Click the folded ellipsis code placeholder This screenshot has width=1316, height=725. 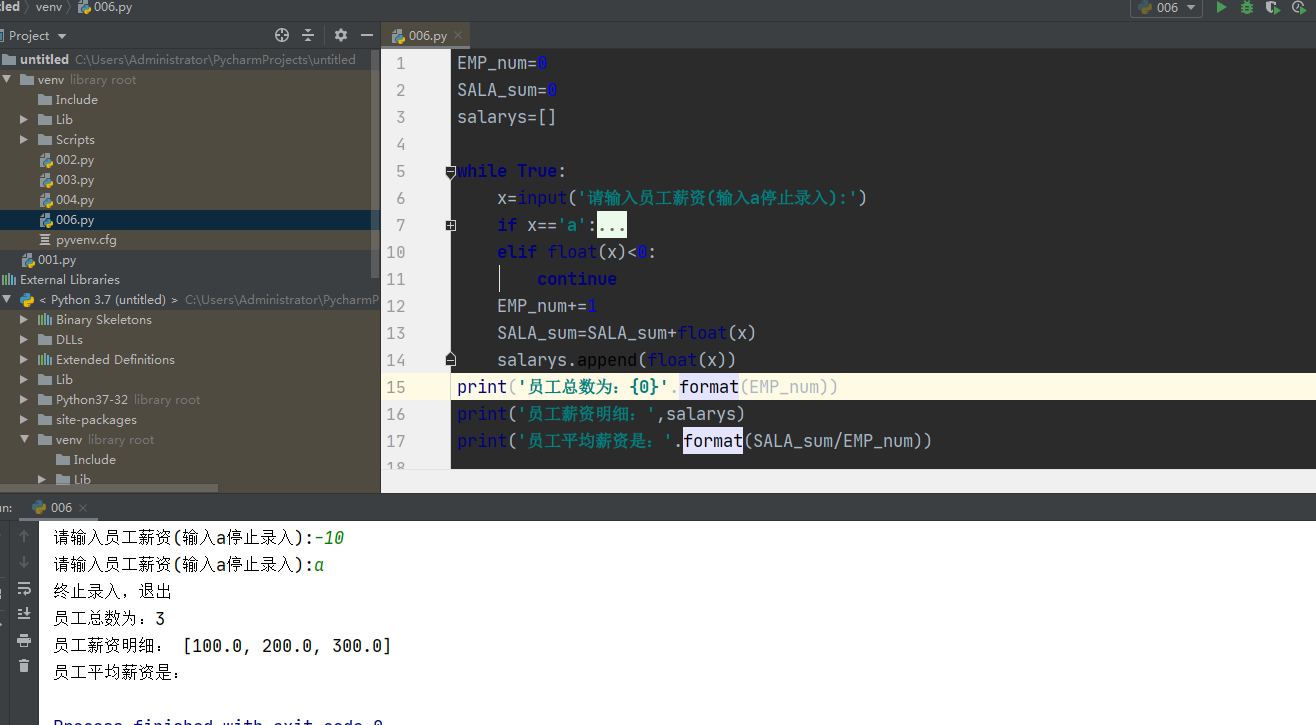coord(612,225)
